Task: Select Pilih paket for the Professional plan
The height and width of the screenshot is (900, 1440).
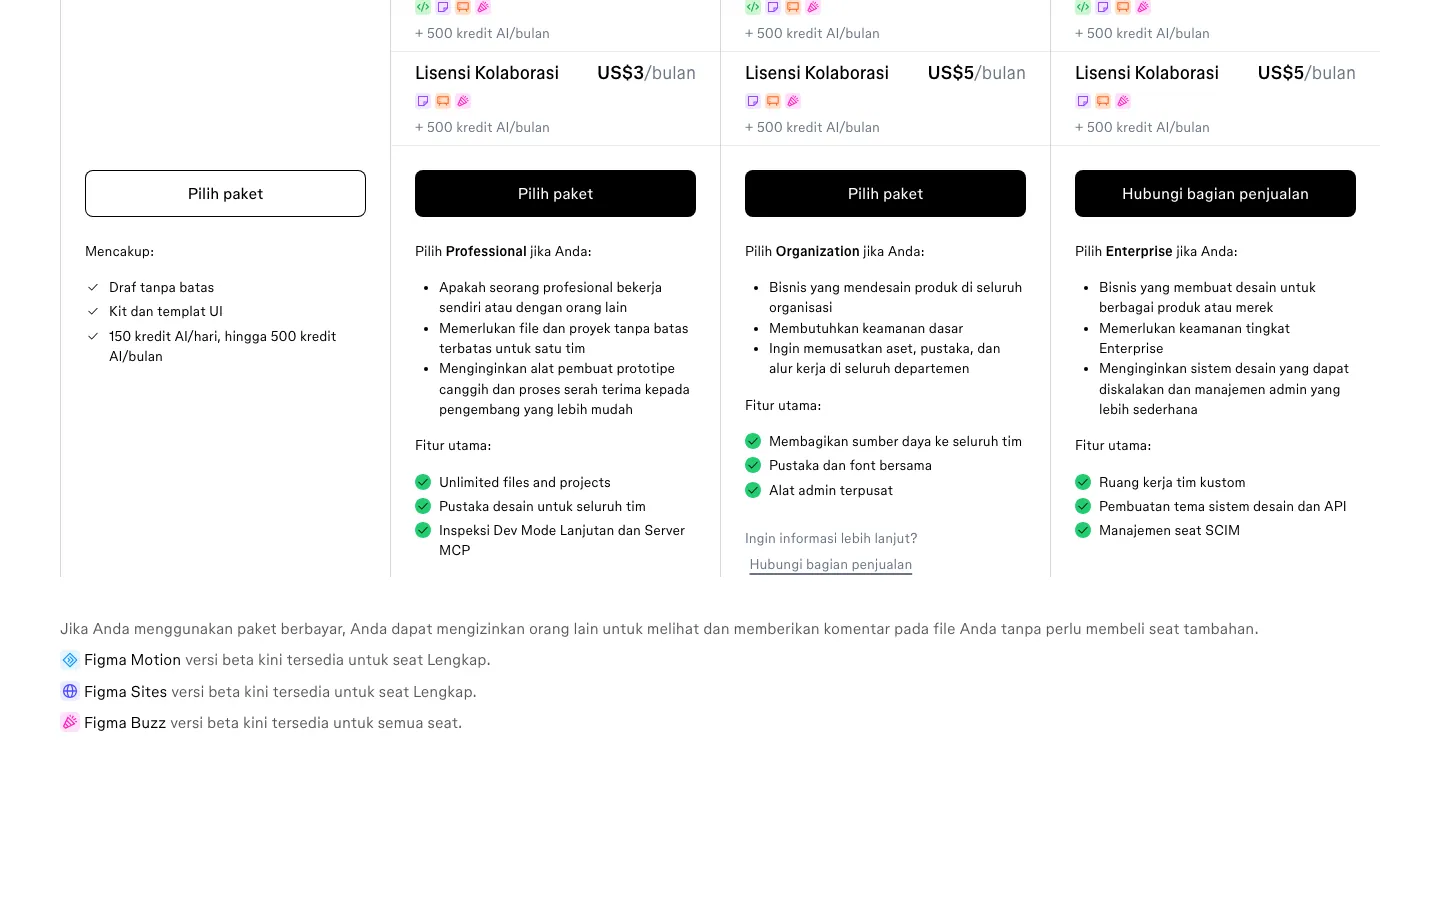Action: (555, 193)
